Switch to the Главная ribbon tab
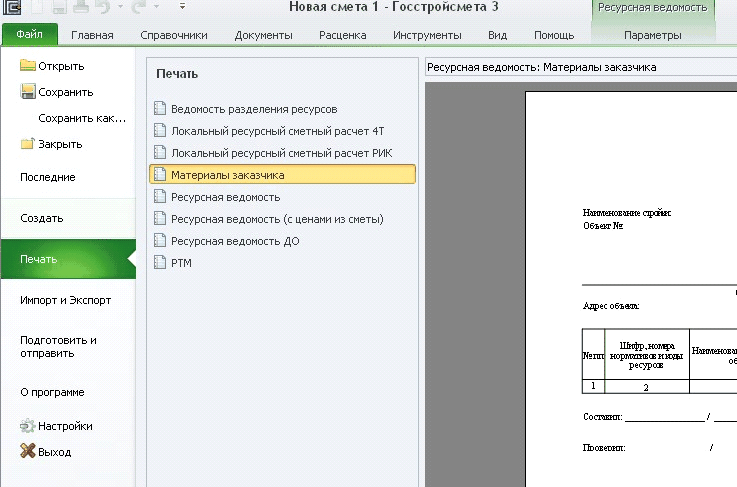The width and height of the screenshot is (737, 487). (x=92, y=36)
